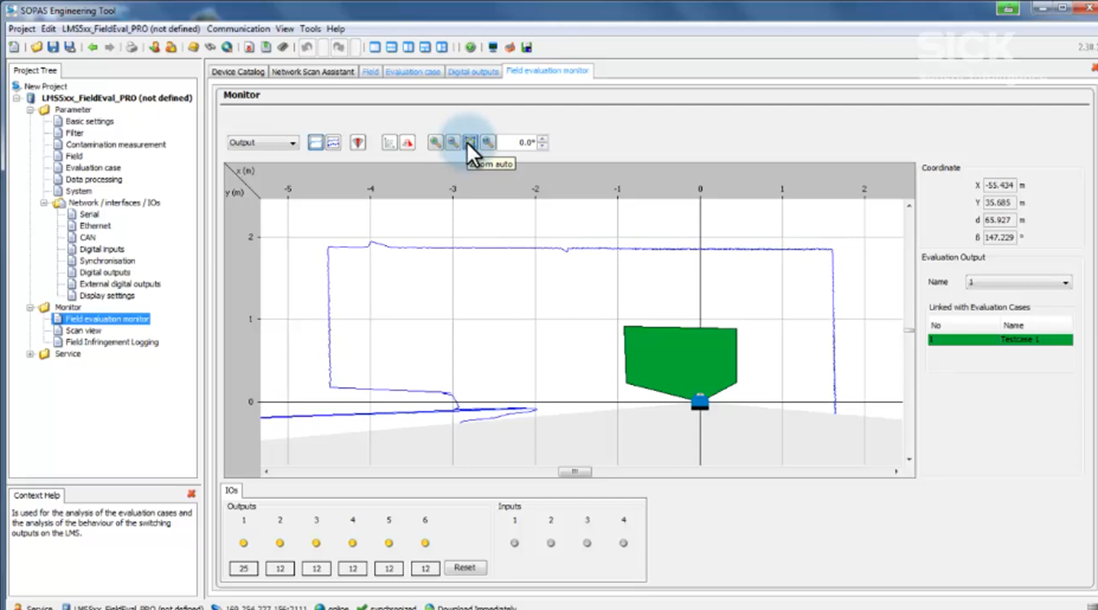1098x610 pixels.
Task: Toggle the Output 1 indicator lamp
Action: click(243, 543)
